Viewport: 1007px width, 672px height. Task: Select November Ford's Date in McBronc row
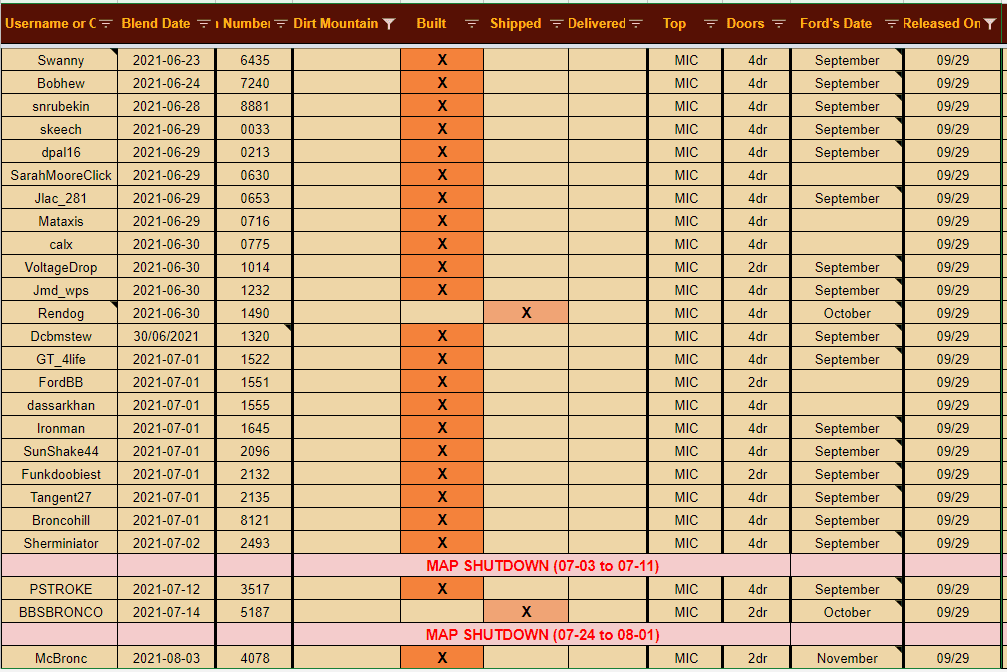click(x=847, y=659)
